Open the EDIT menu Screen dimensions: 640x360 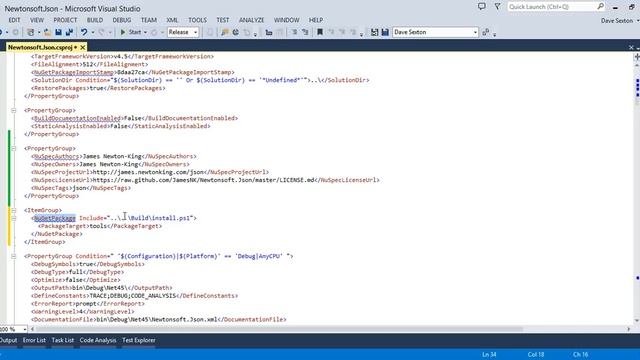point(14,20)
